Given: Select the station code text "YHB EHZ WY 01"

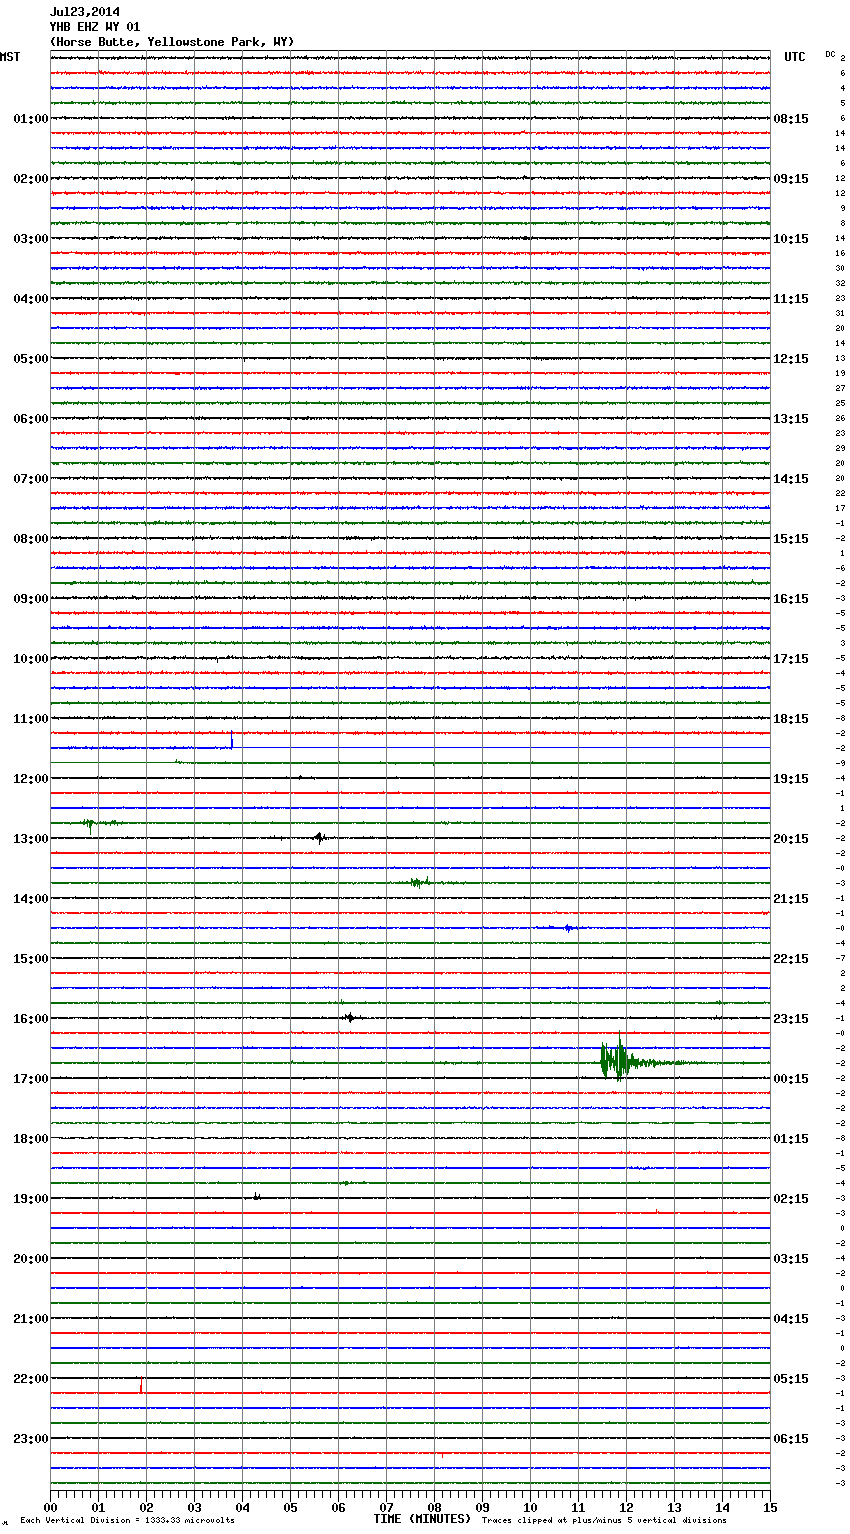Looking at the screenshot, I should [x=95, y=27].
